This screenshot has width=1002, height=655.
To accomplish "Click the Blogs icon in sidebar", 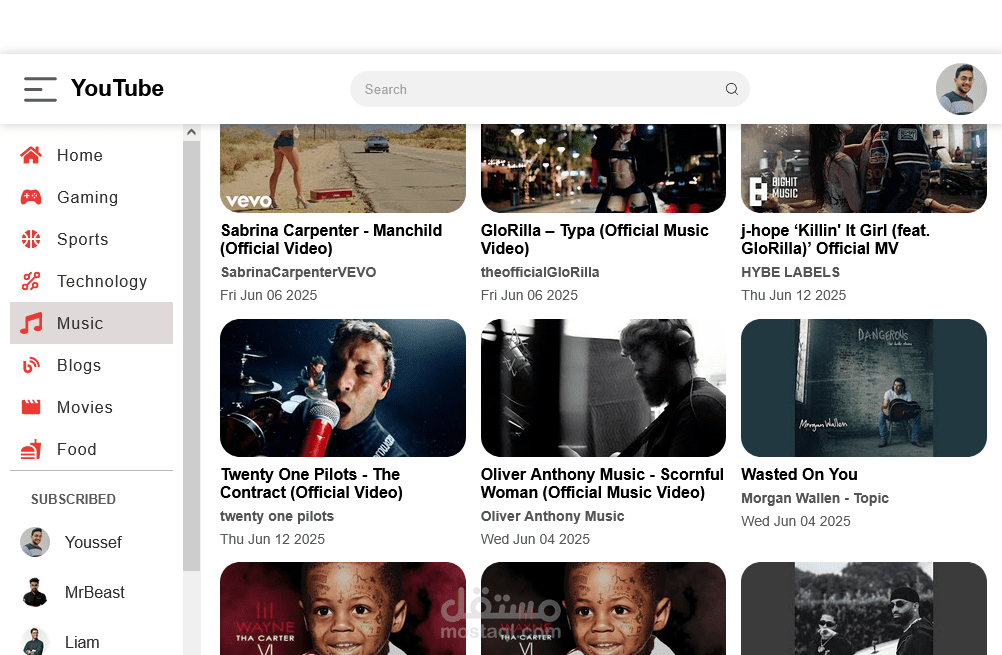I will click(31, 366).
